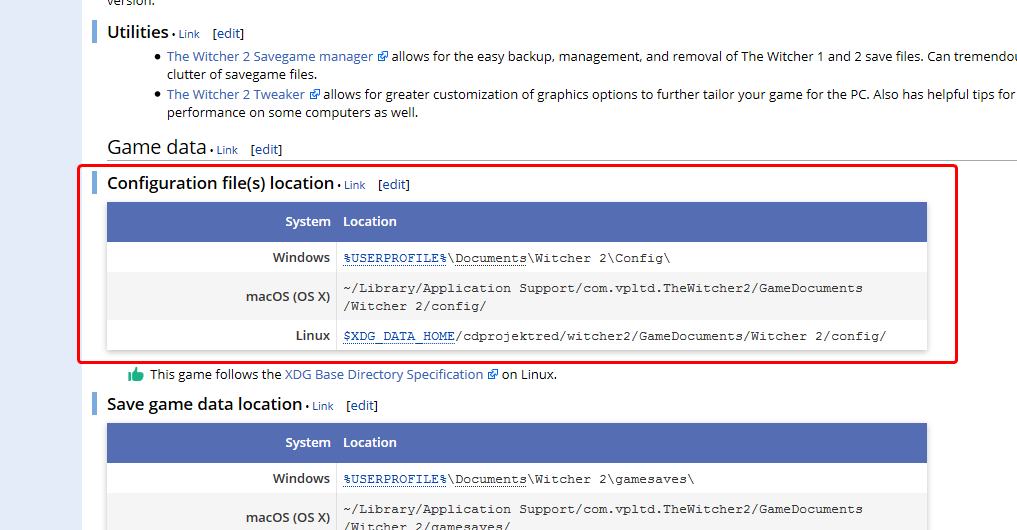Click the Link anchor beside Utilities heading
The height and width of the screenshot is (530, 1017).
[189, 34]
